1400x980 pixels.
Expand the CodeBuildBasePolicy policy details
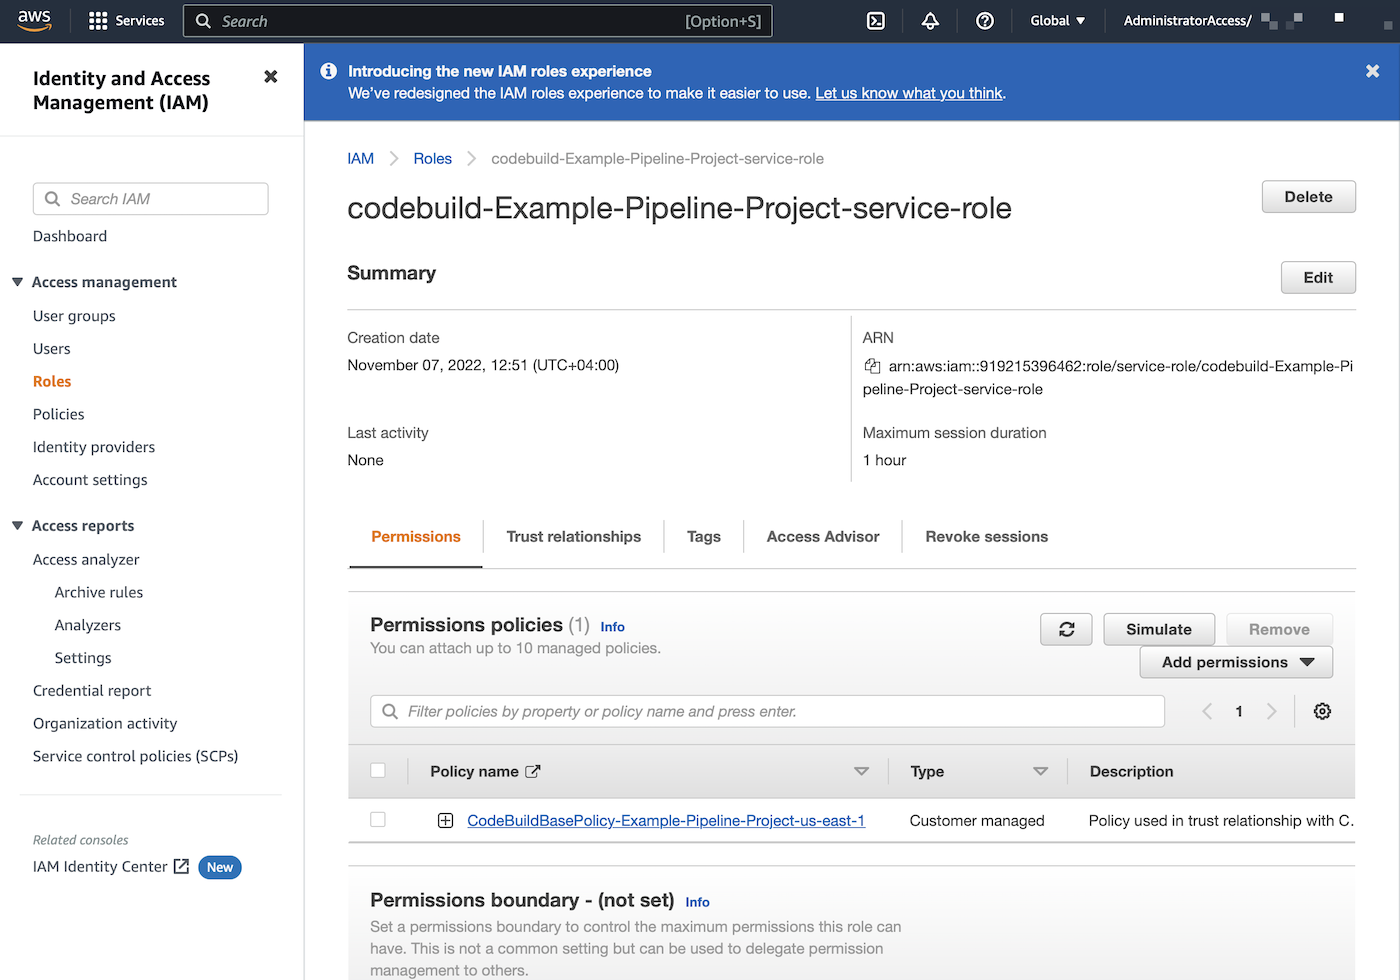coord(446,821)
